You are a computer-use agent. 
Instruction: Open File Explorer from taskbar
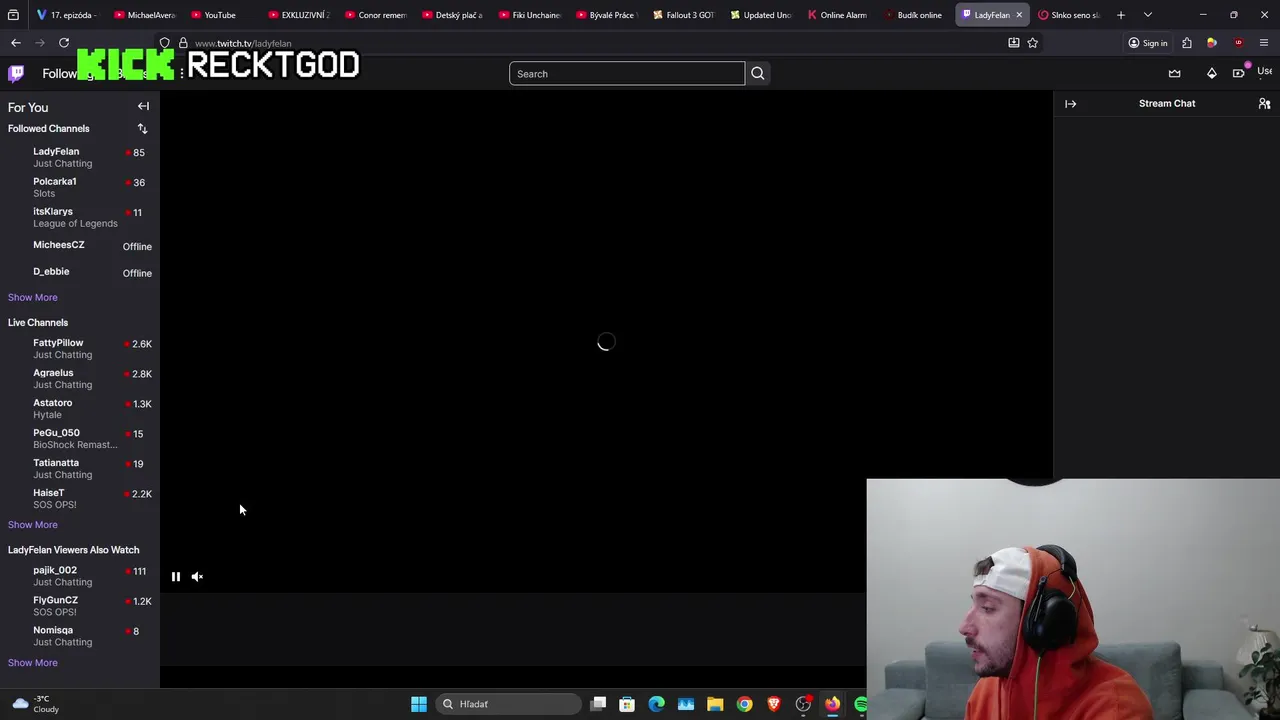pos(715,704)
